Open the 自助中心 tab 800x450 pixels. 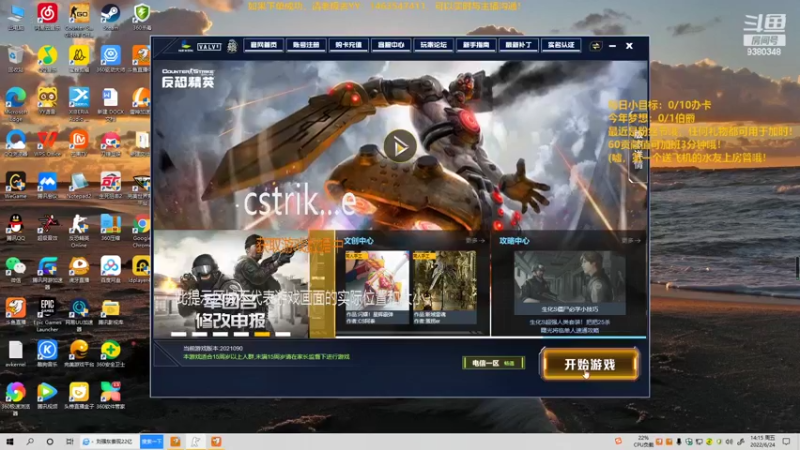pos(391,45)
